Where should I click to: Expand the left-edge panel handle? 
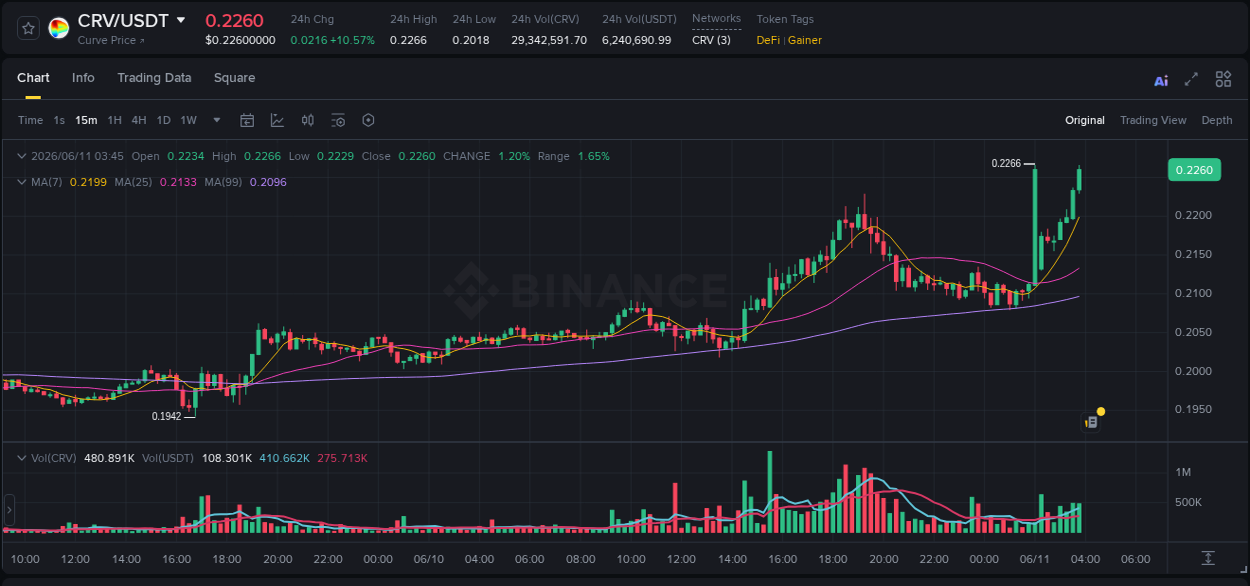click(x=7, y=509)
